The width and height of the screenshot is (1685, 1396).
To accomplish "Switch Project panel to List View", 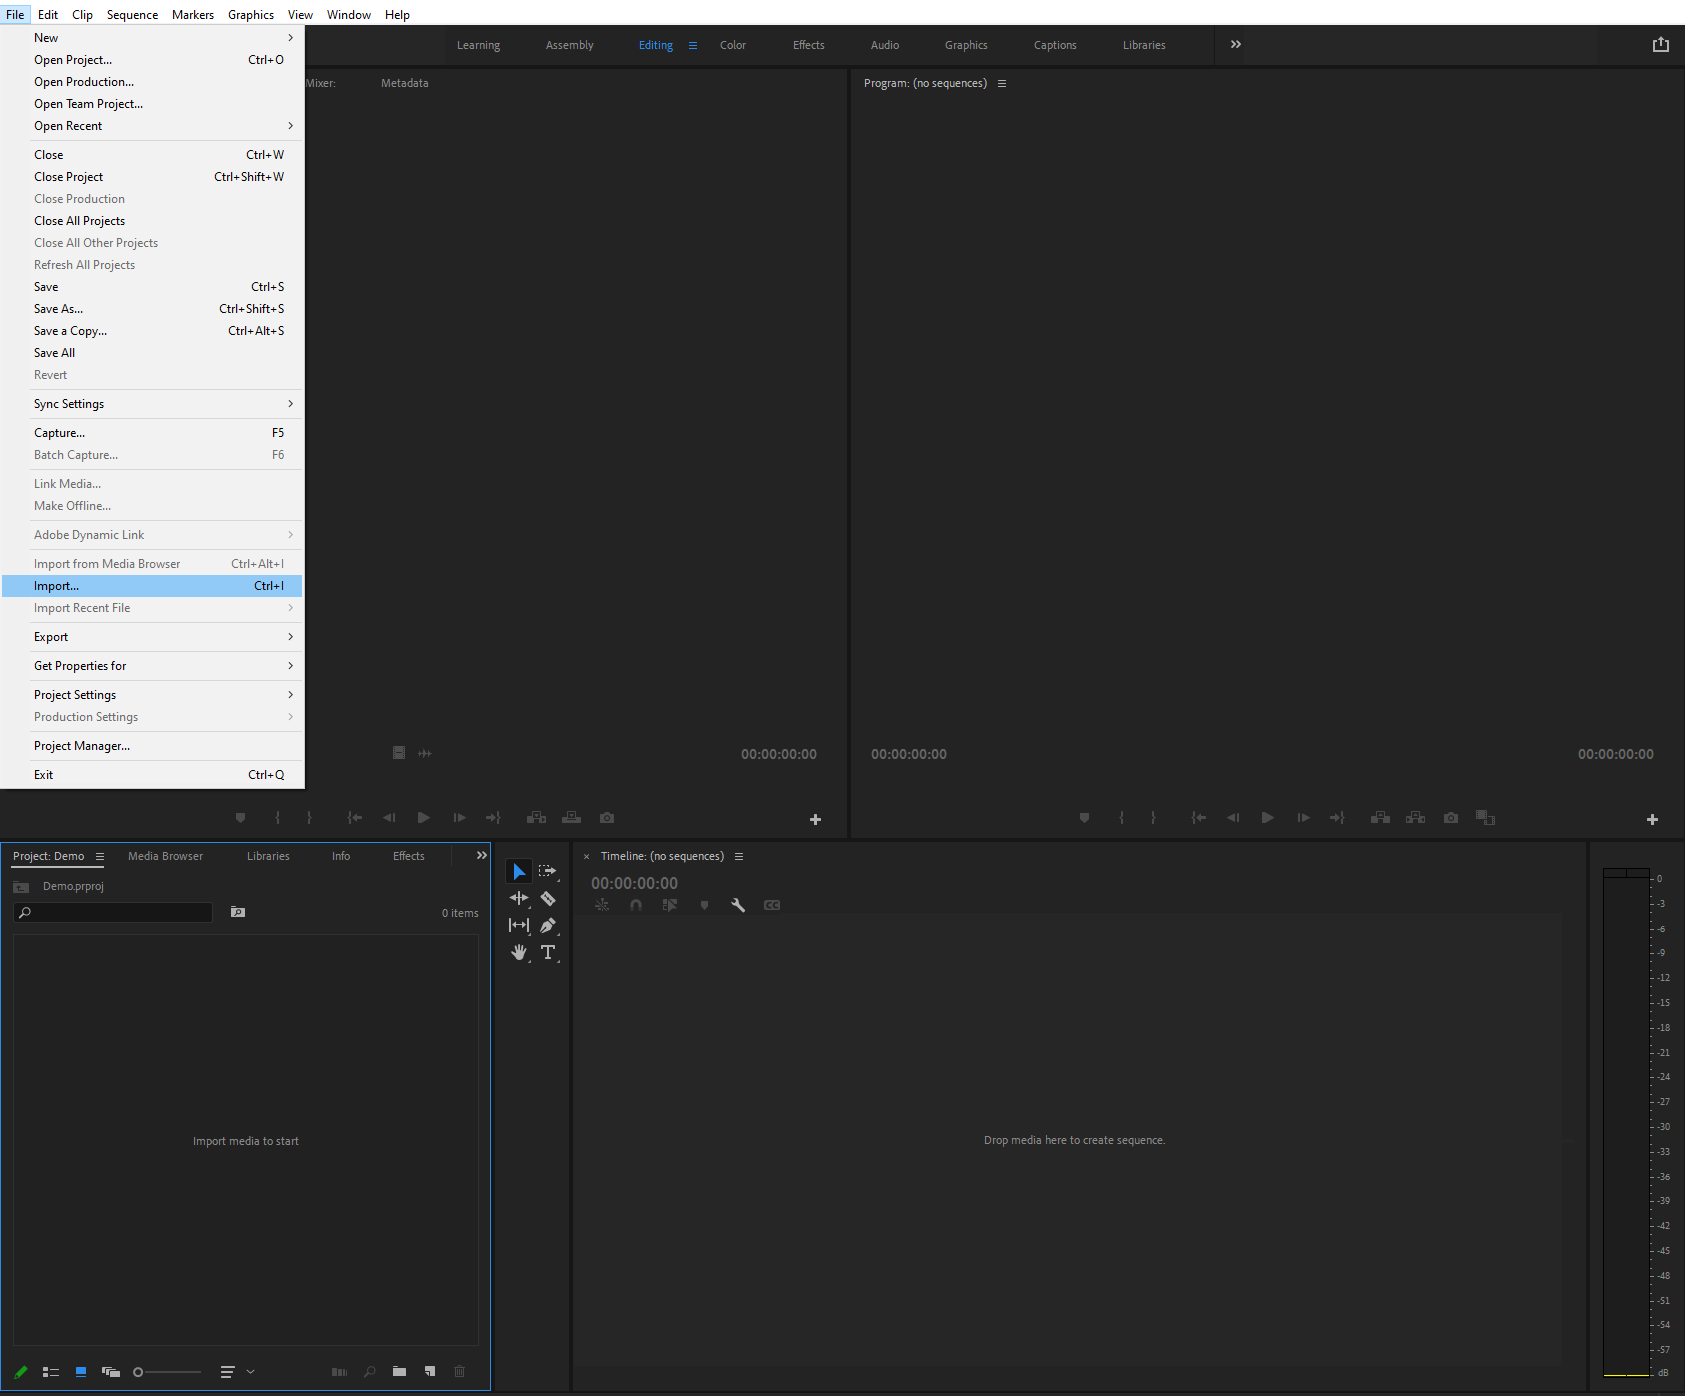I will [51, 1372].
